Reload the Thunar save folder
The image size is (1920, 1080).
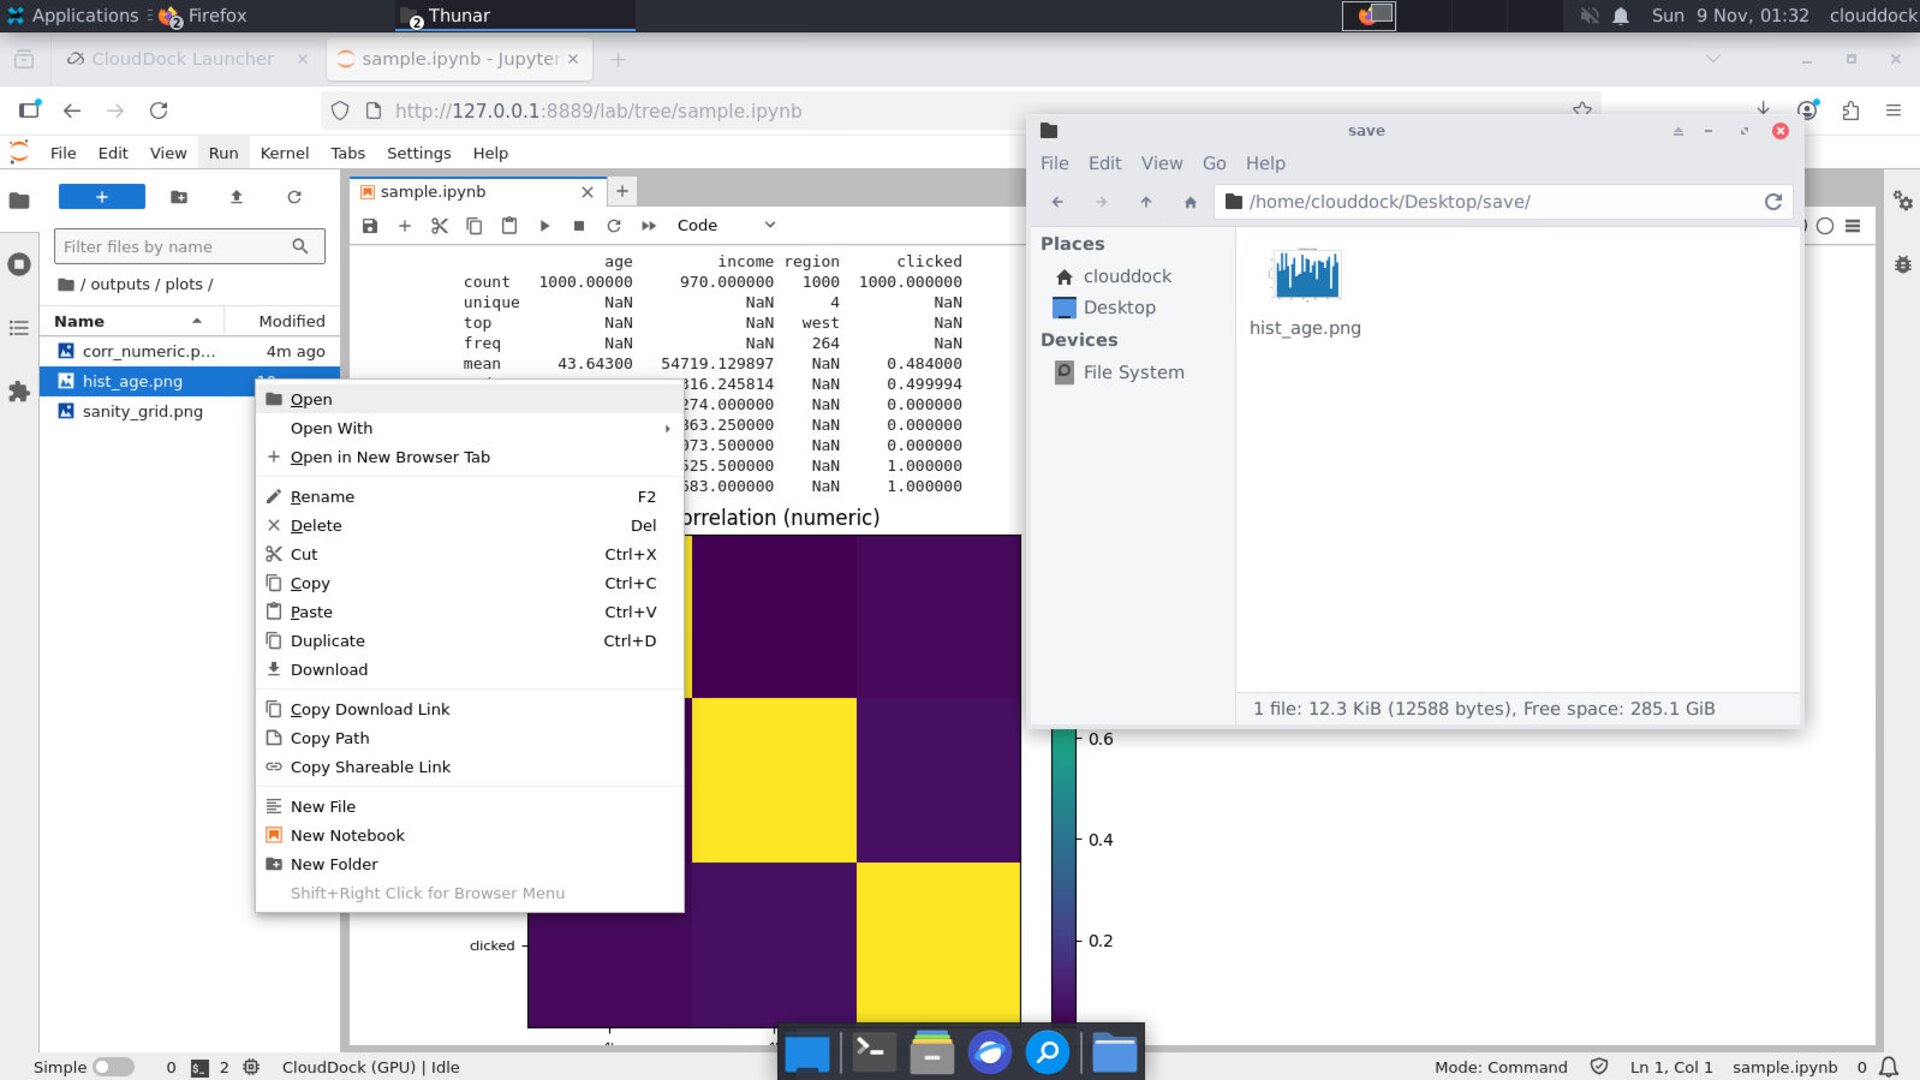pyautogui.click(x=1773, y=202)
